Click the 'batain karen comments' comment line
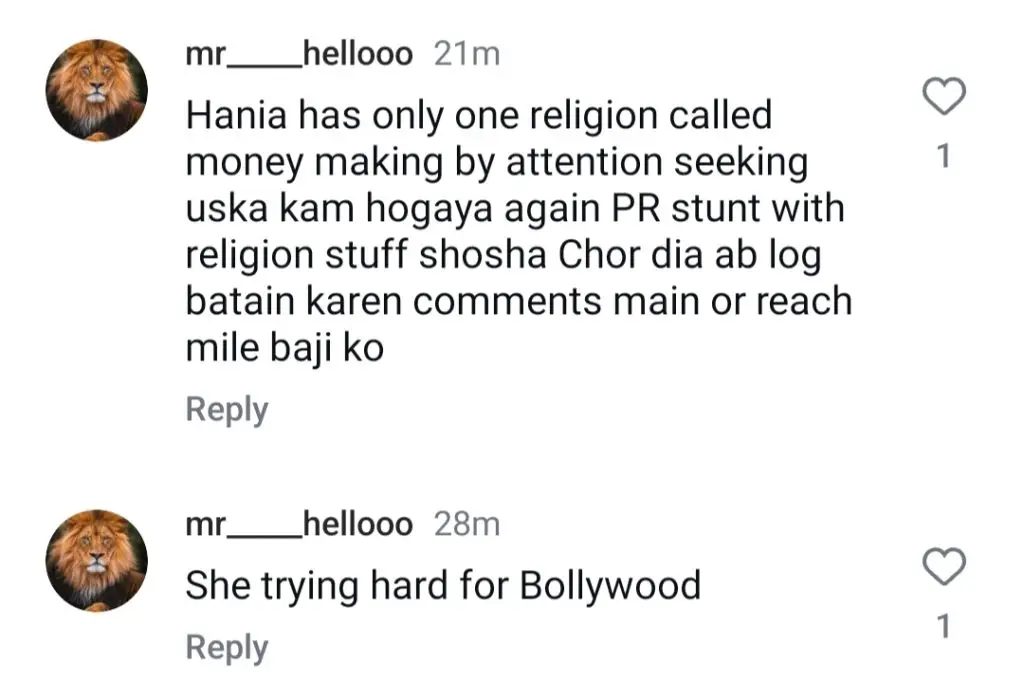This screenshot has width=1024, height=700. pyautogui.click(x=519, y=301)
